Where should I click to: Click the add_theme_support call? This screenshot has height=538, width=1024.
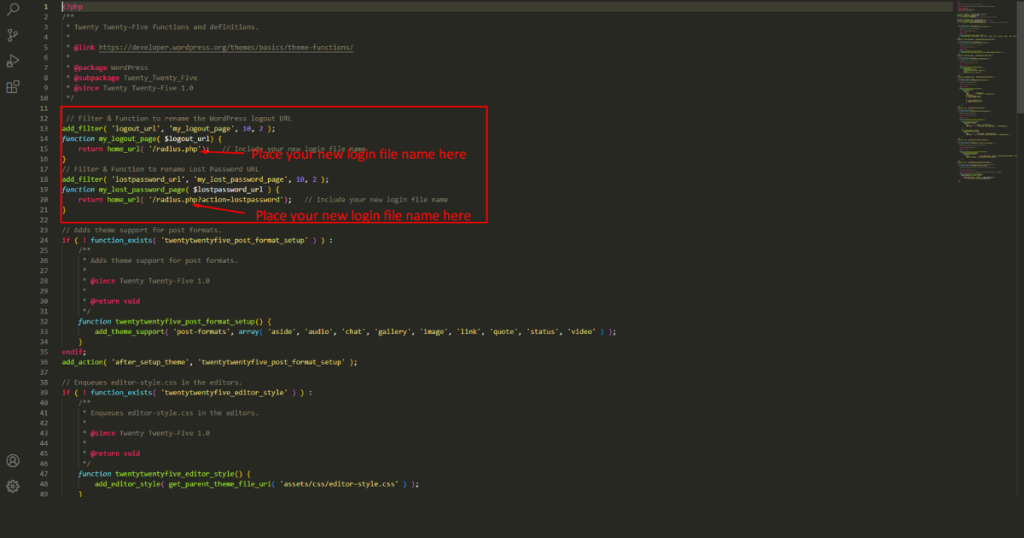(x=129, y=332)
